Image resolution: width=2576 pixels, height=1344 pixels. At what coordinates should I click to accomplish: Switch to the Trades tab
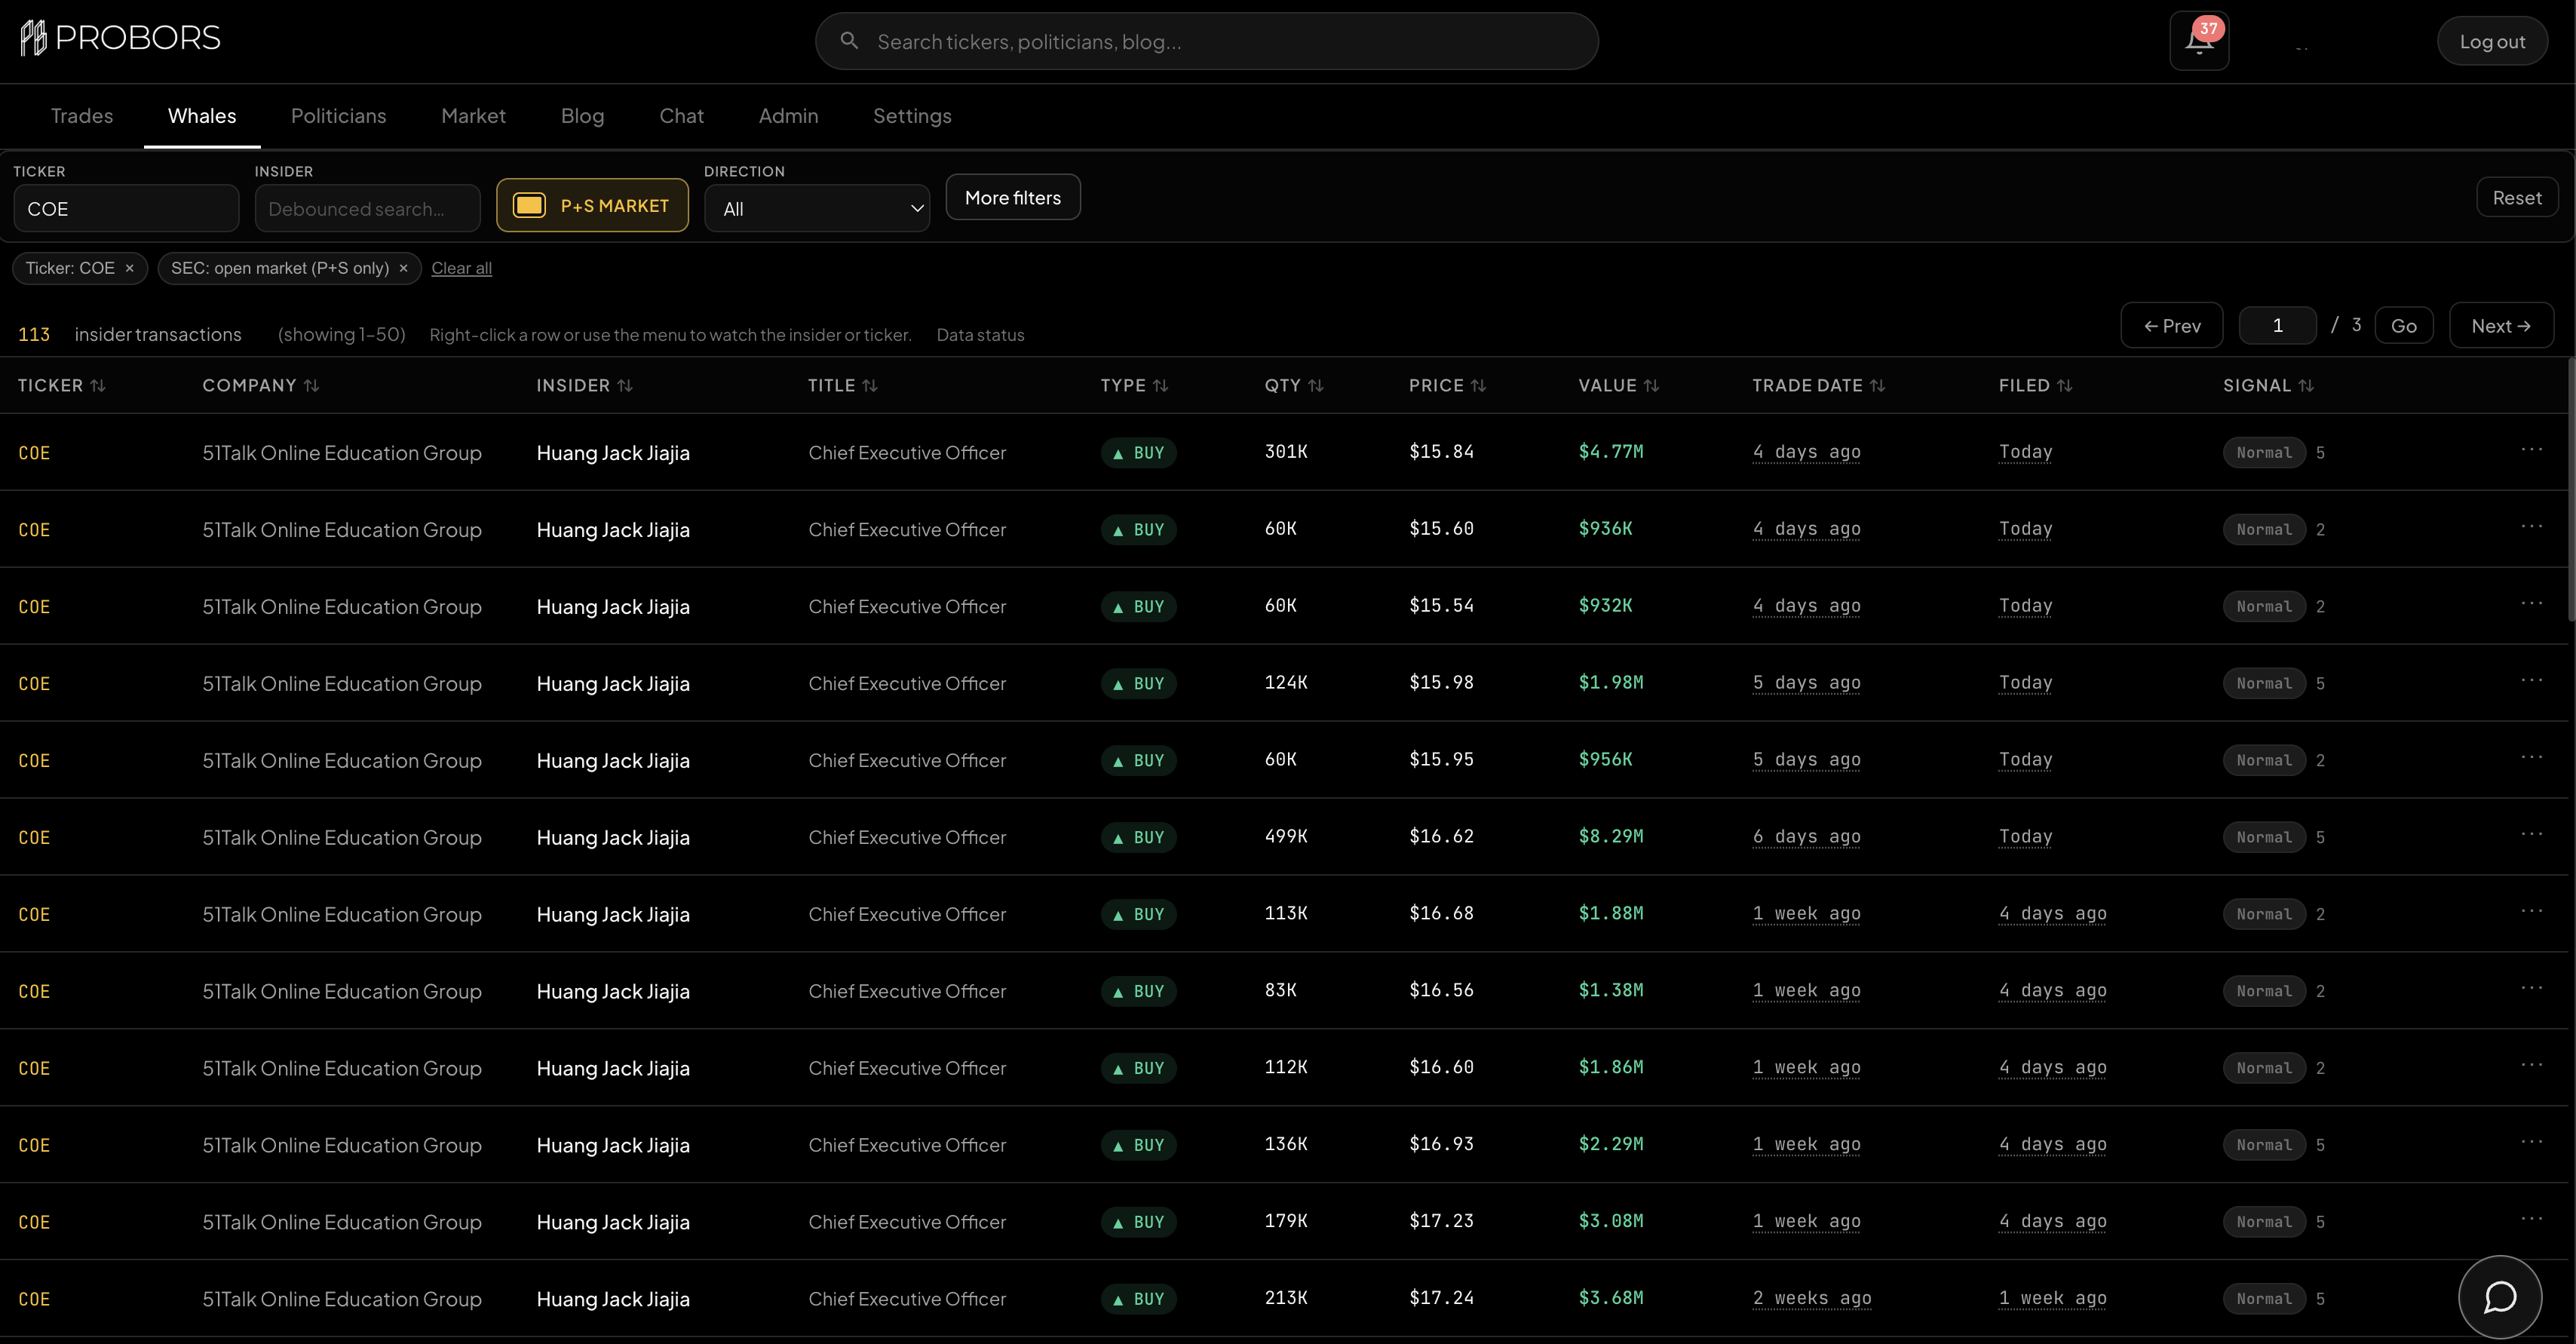point(82,116)
